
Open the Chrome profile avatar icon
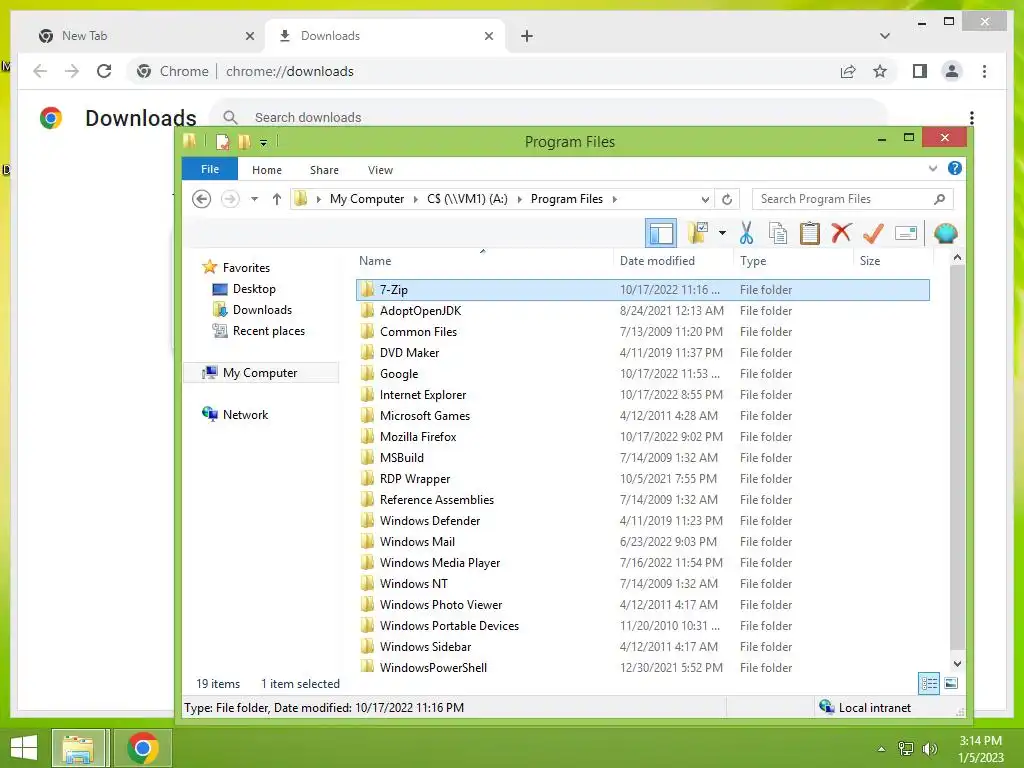952,71
